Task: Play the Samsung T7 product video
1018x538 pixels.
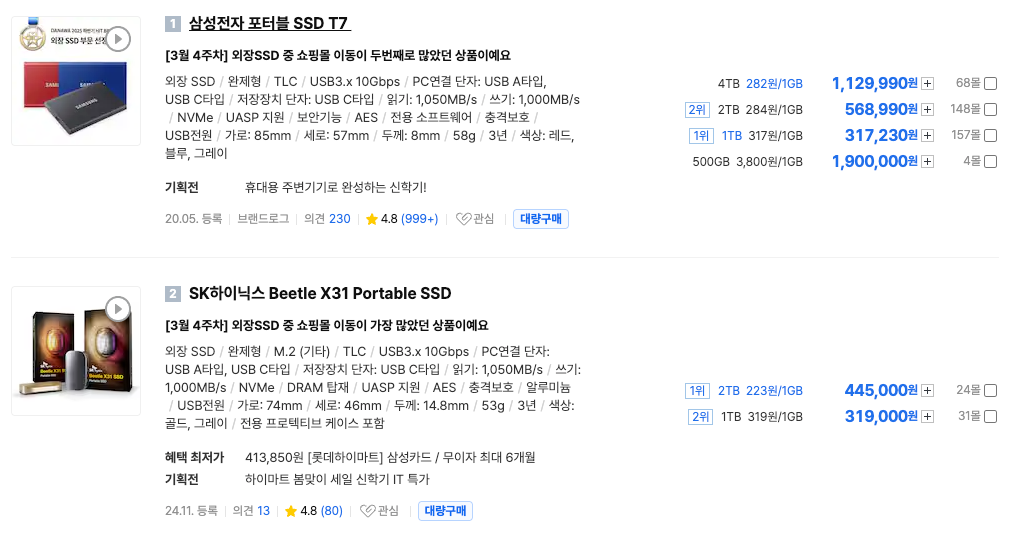Action: [118, 39]
